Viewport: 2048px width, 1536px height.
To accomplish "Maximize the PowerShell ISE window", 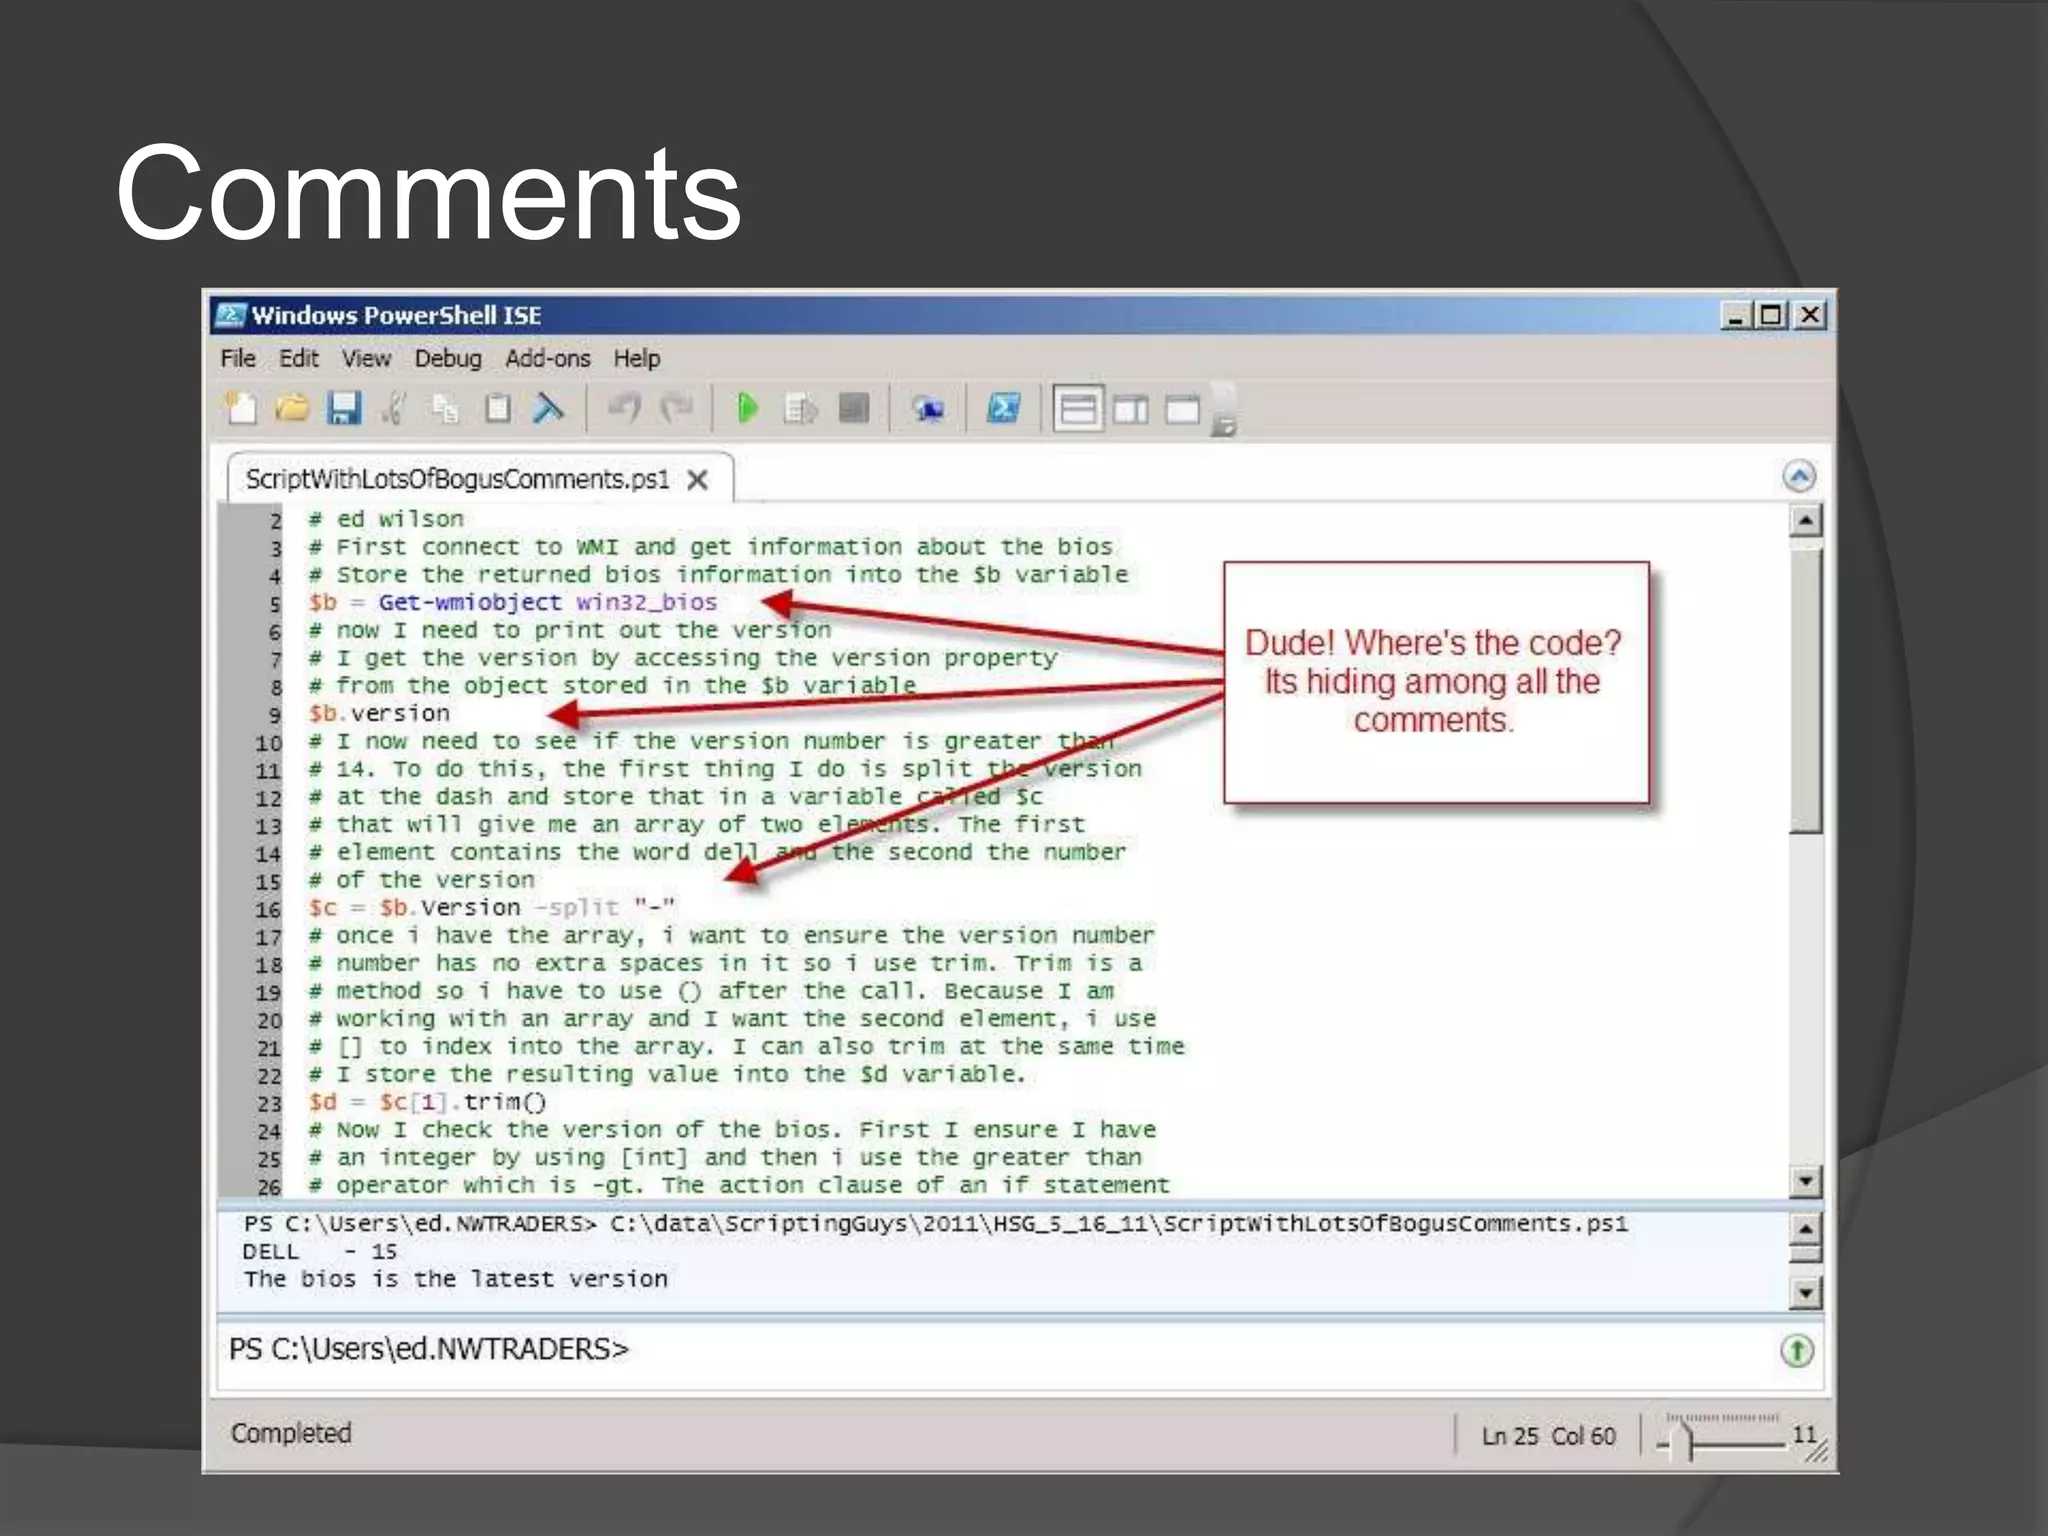I will click(1770, 316).
